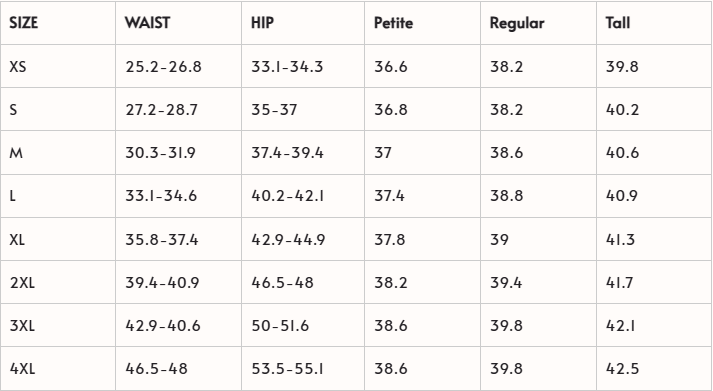Click hip value 35-37
The image size is (713, 391).
[274, 110]
